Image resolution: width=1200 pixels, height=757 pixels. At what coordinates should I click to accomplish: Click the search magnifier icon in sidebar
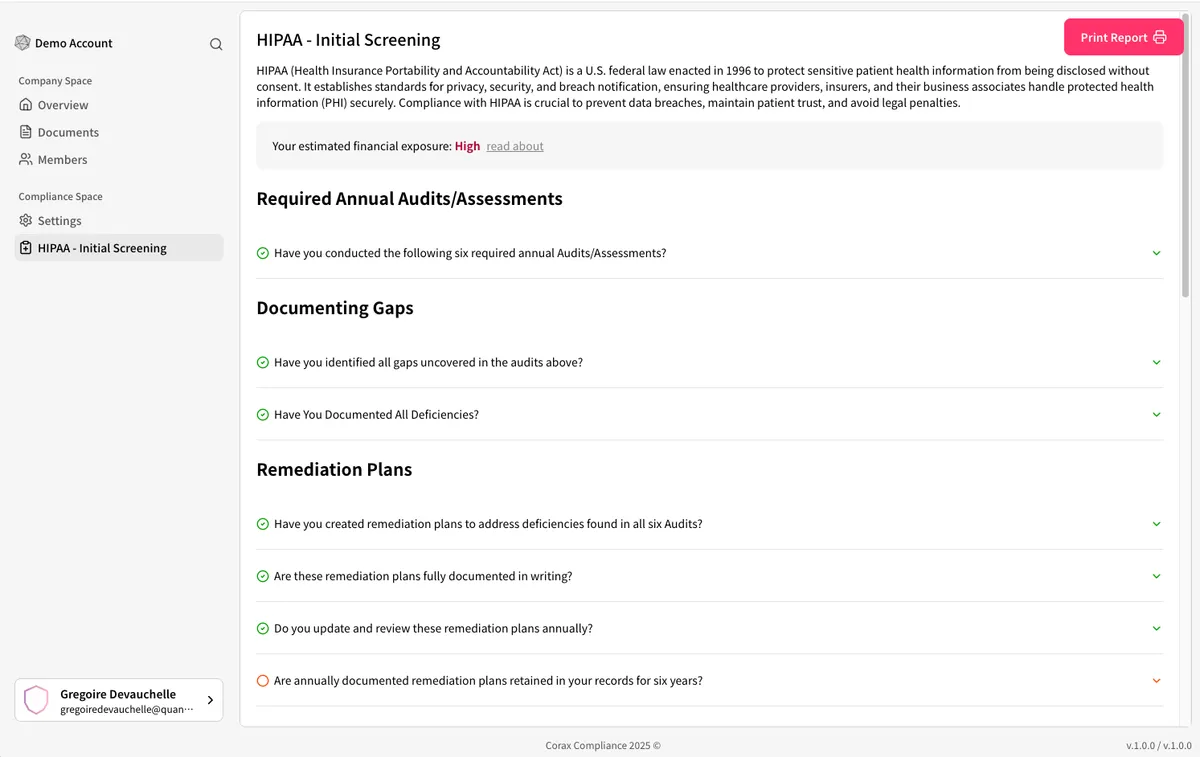coord(216,44)
